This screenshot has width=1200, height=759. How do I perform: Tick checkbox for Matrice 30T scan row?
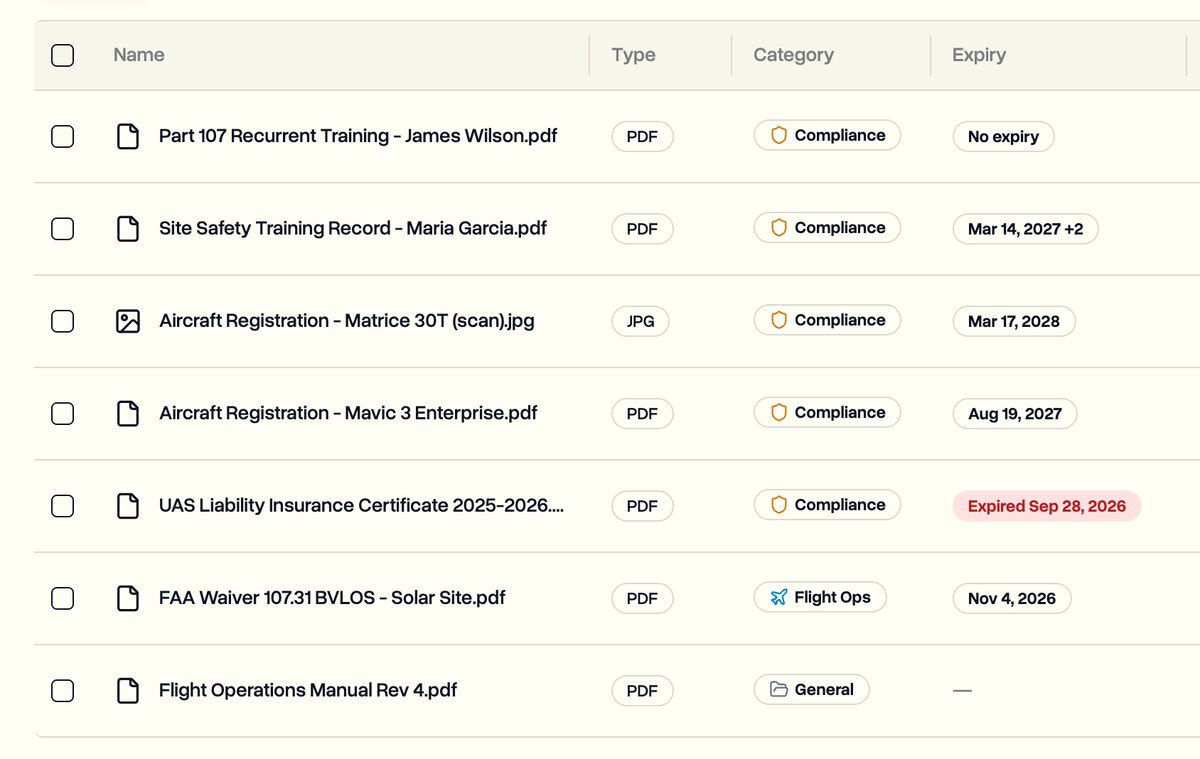point(62,321)
